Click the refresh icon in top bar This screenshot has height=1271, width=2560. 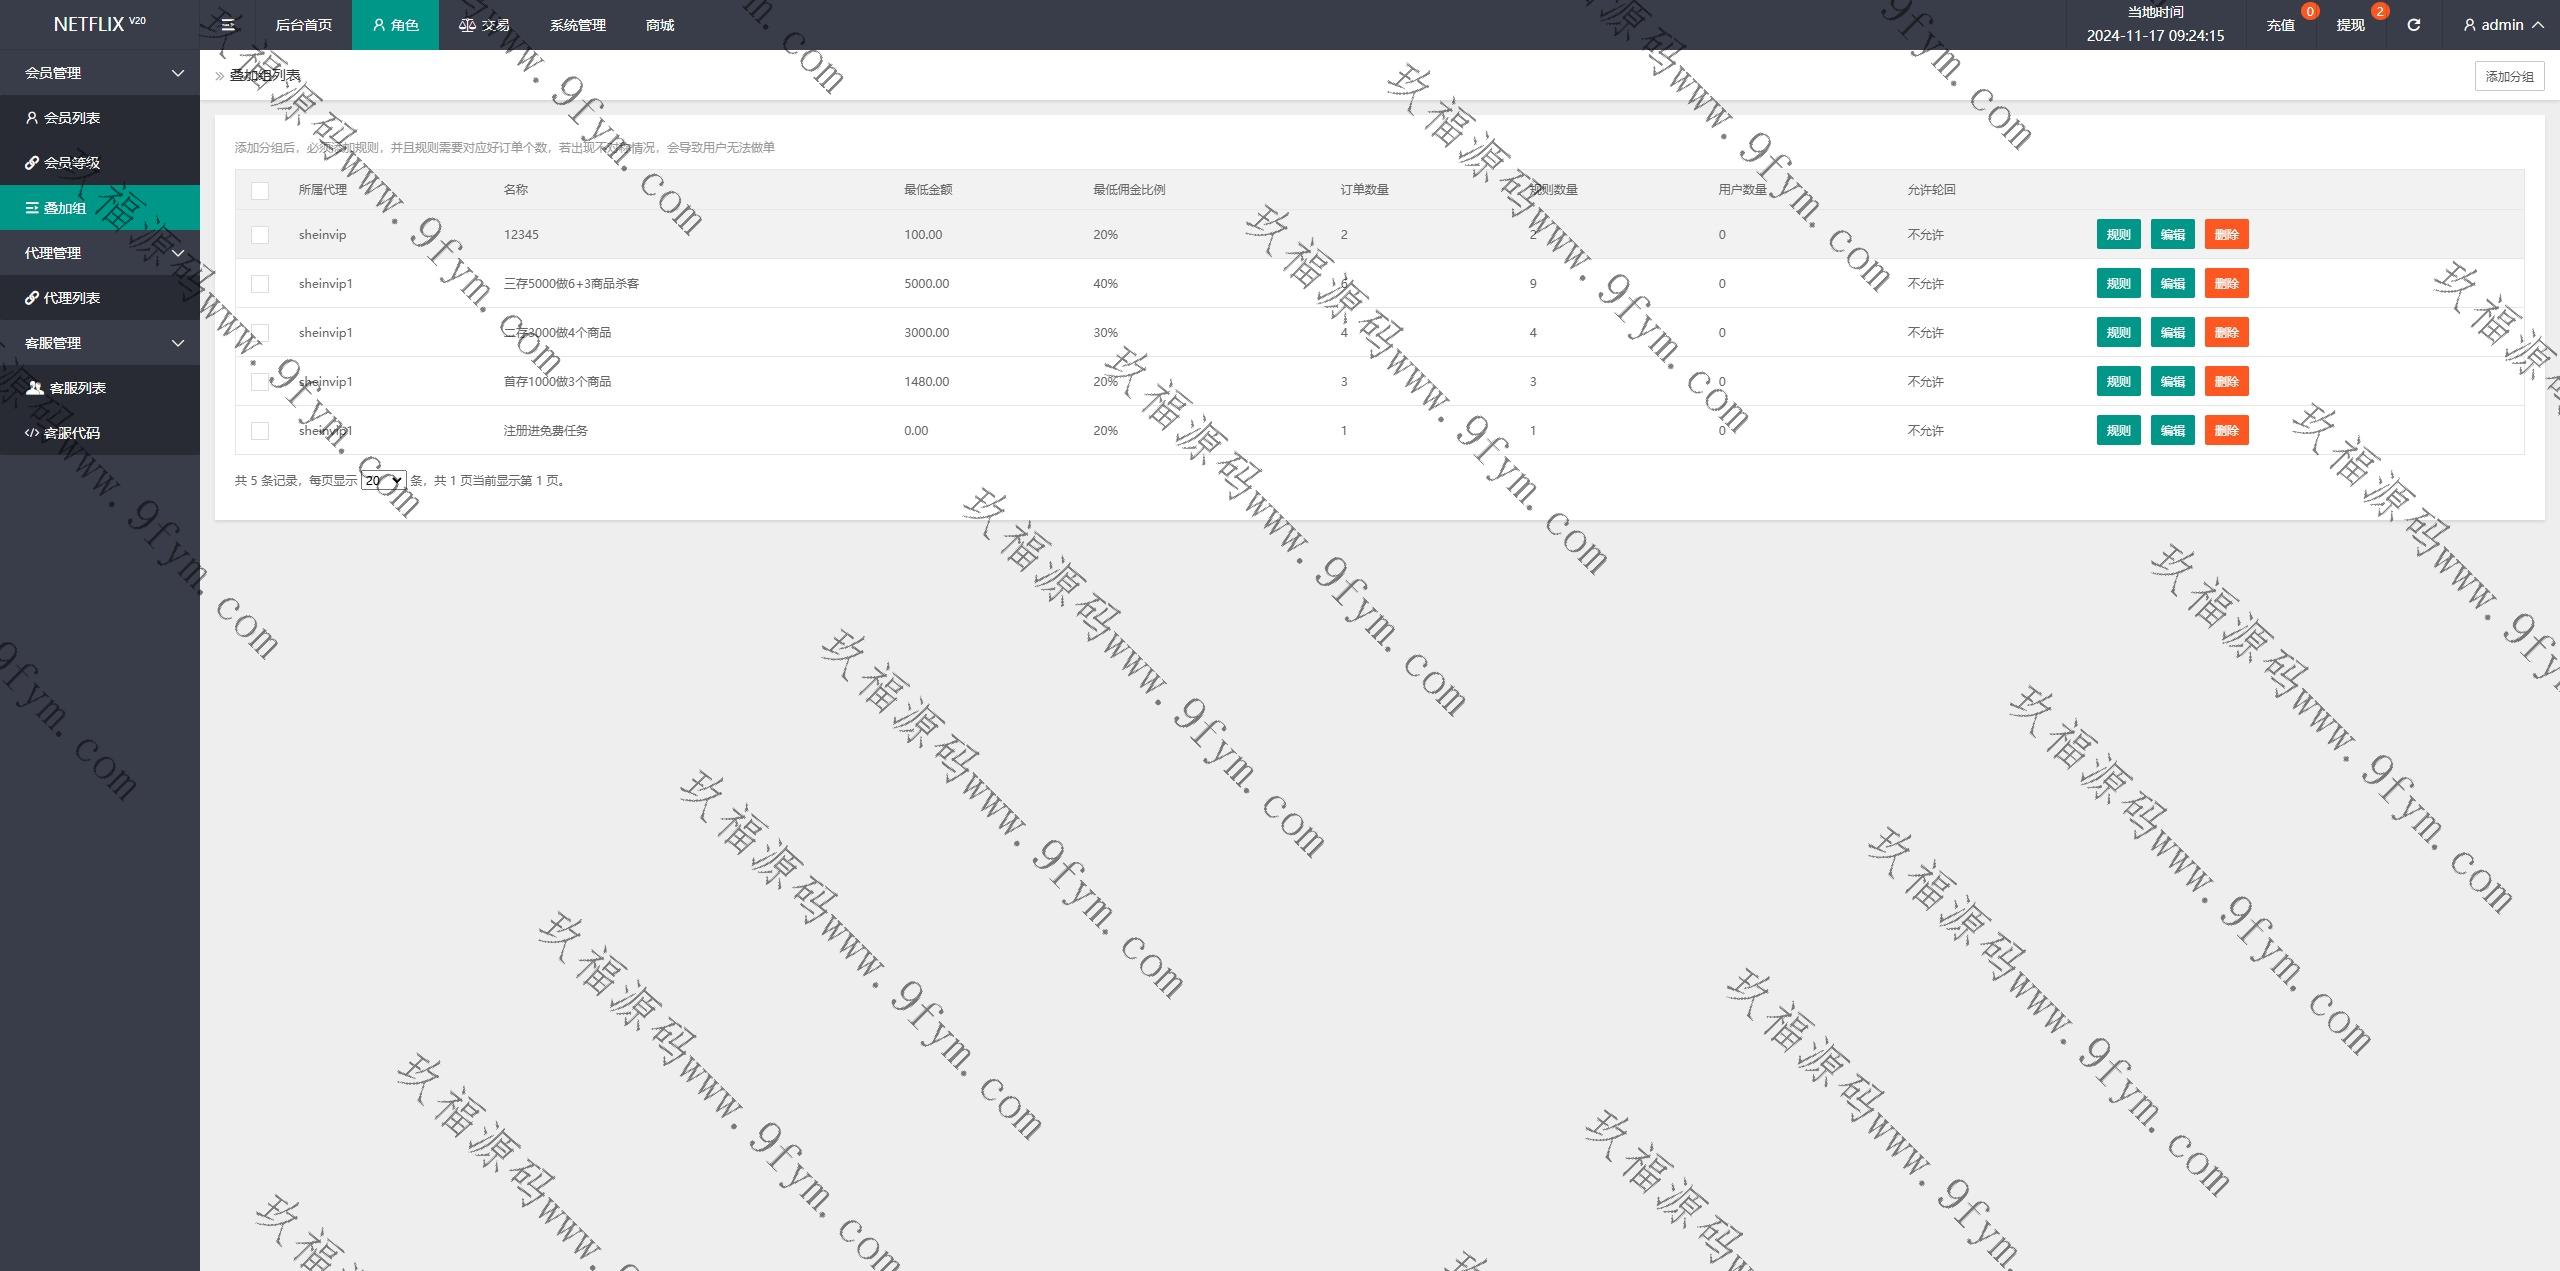coord(2413,25)
